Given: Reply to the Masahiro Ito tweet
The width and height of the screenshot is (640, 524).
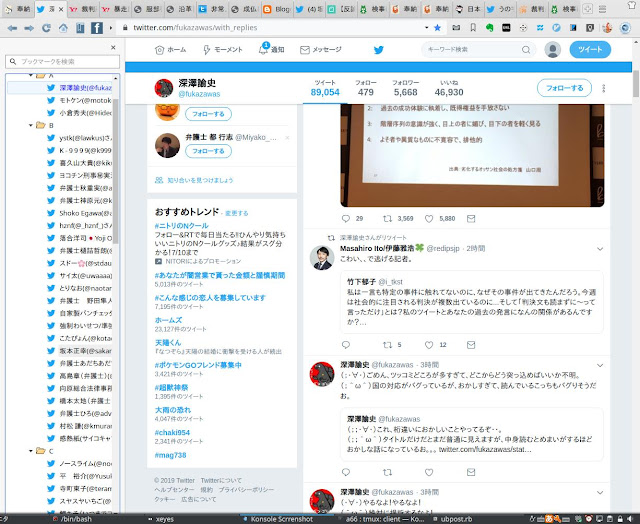Looking at the screenshot, I should coord(346,345).
